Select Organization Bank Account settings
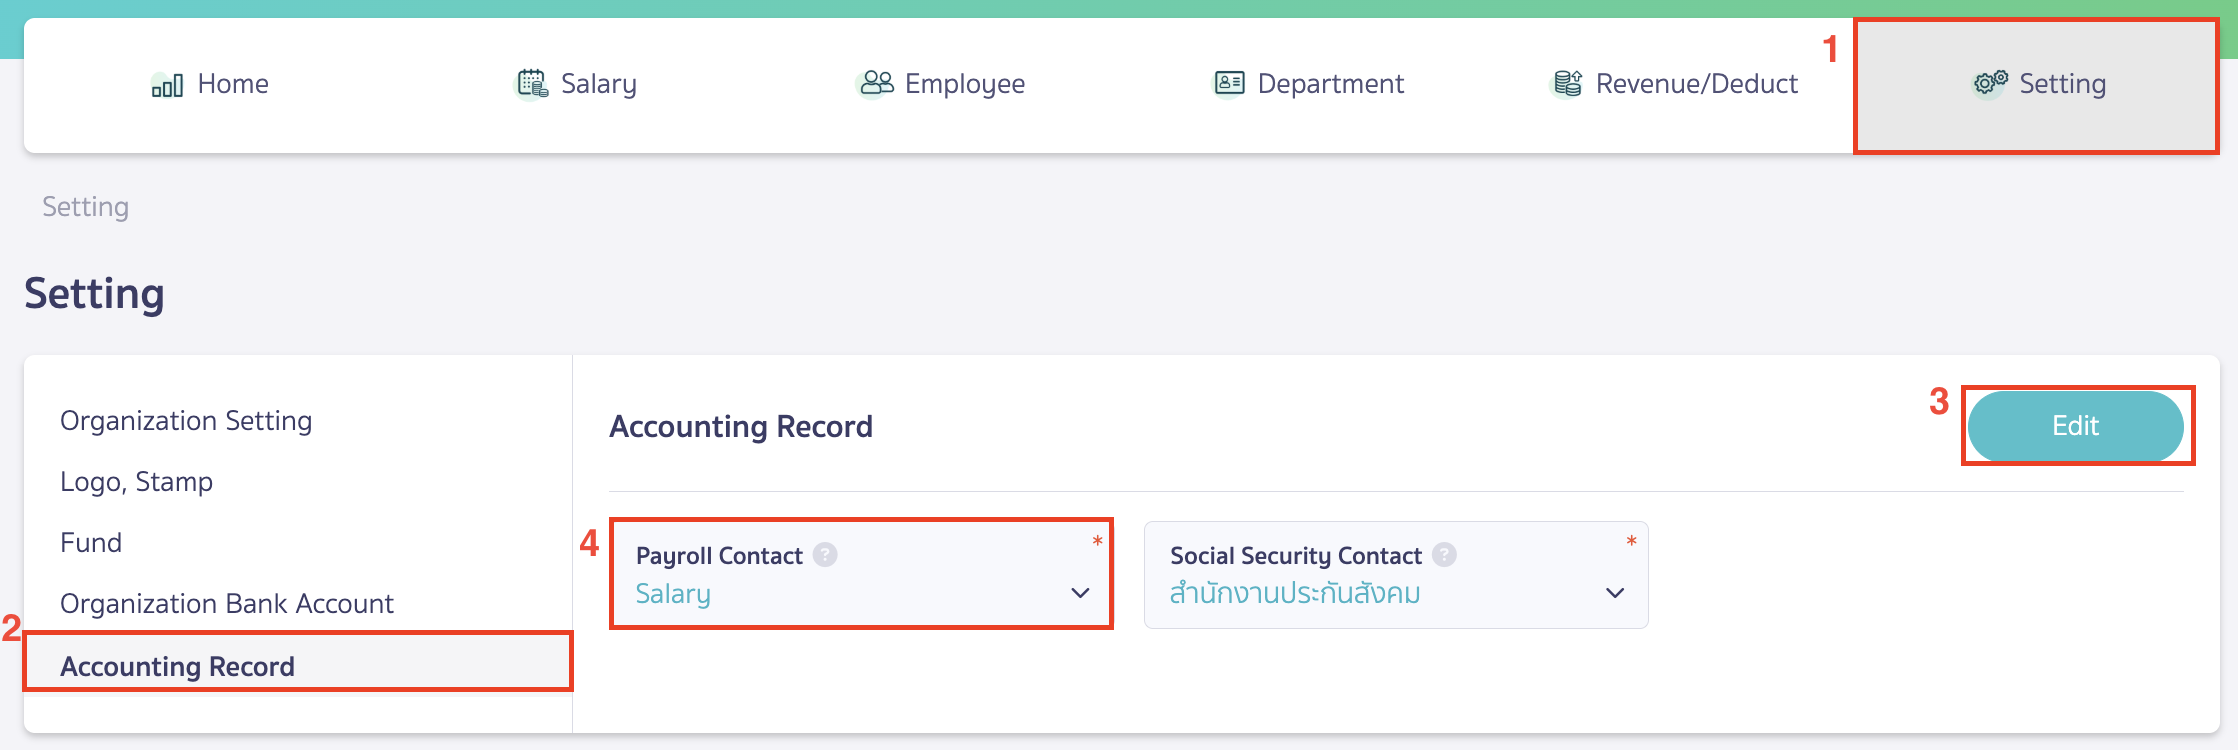Viewport: 2238px width, 750px height. pos(226,603)
